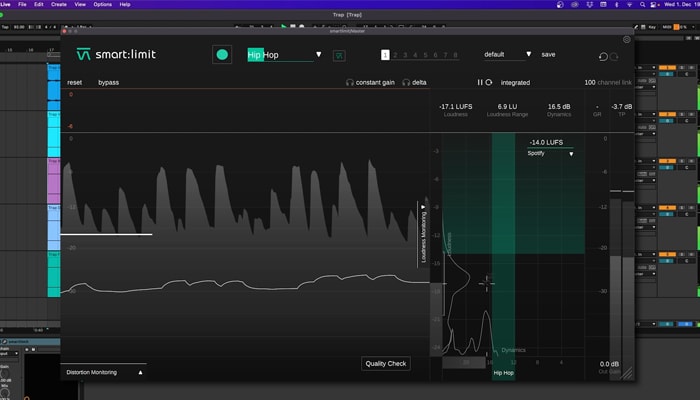The width and height of the screenshot is (700, 400).
Task: Open macOS Spotlight search icon
Action: (x=642, y=4)
